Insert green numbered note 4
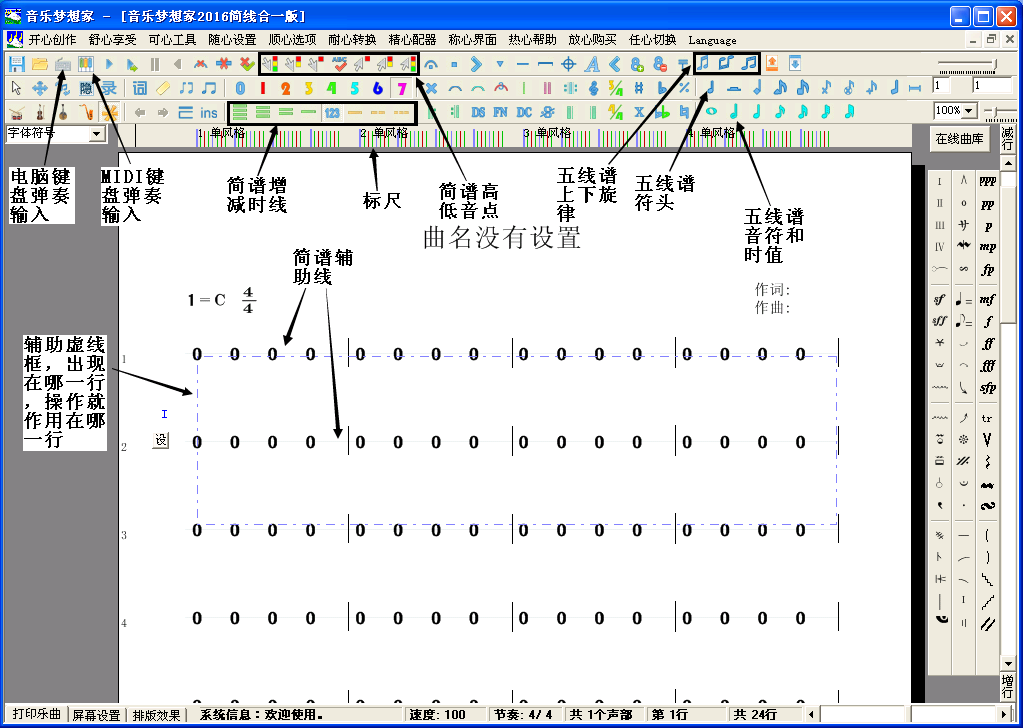The width and height of the screenshot is (1023, 728). click(331, 87)
